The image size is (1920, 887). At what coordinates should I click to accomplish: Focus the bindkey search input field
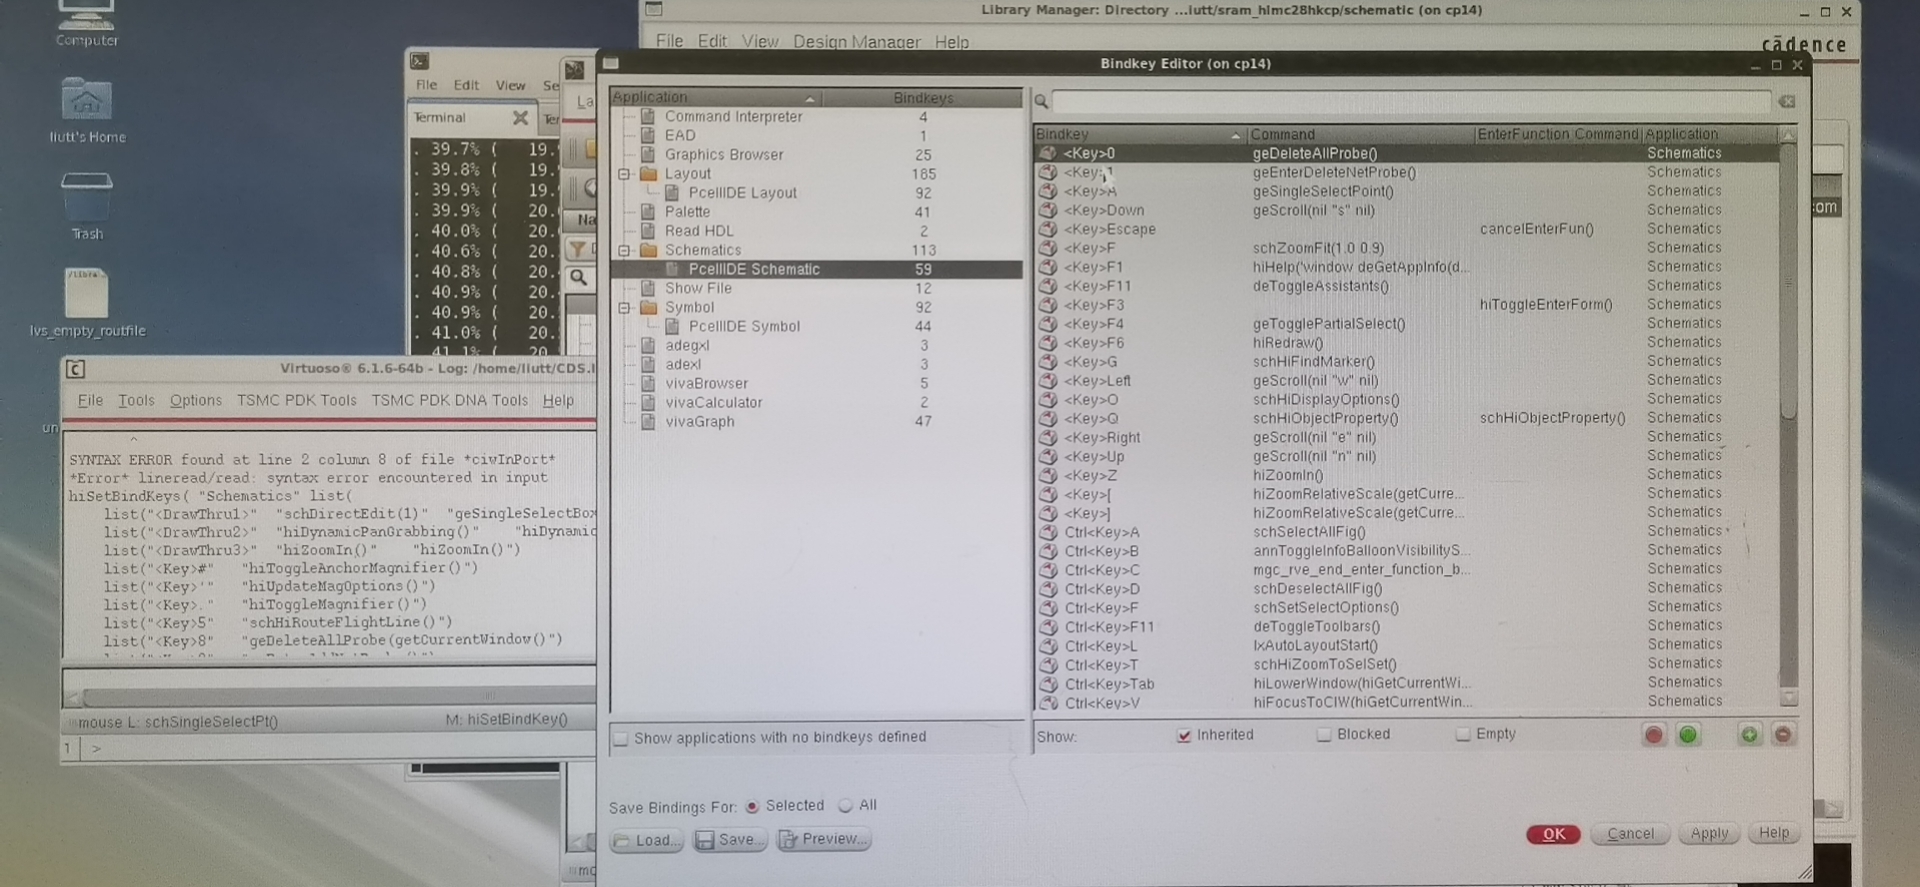[x=1411, y=101]
